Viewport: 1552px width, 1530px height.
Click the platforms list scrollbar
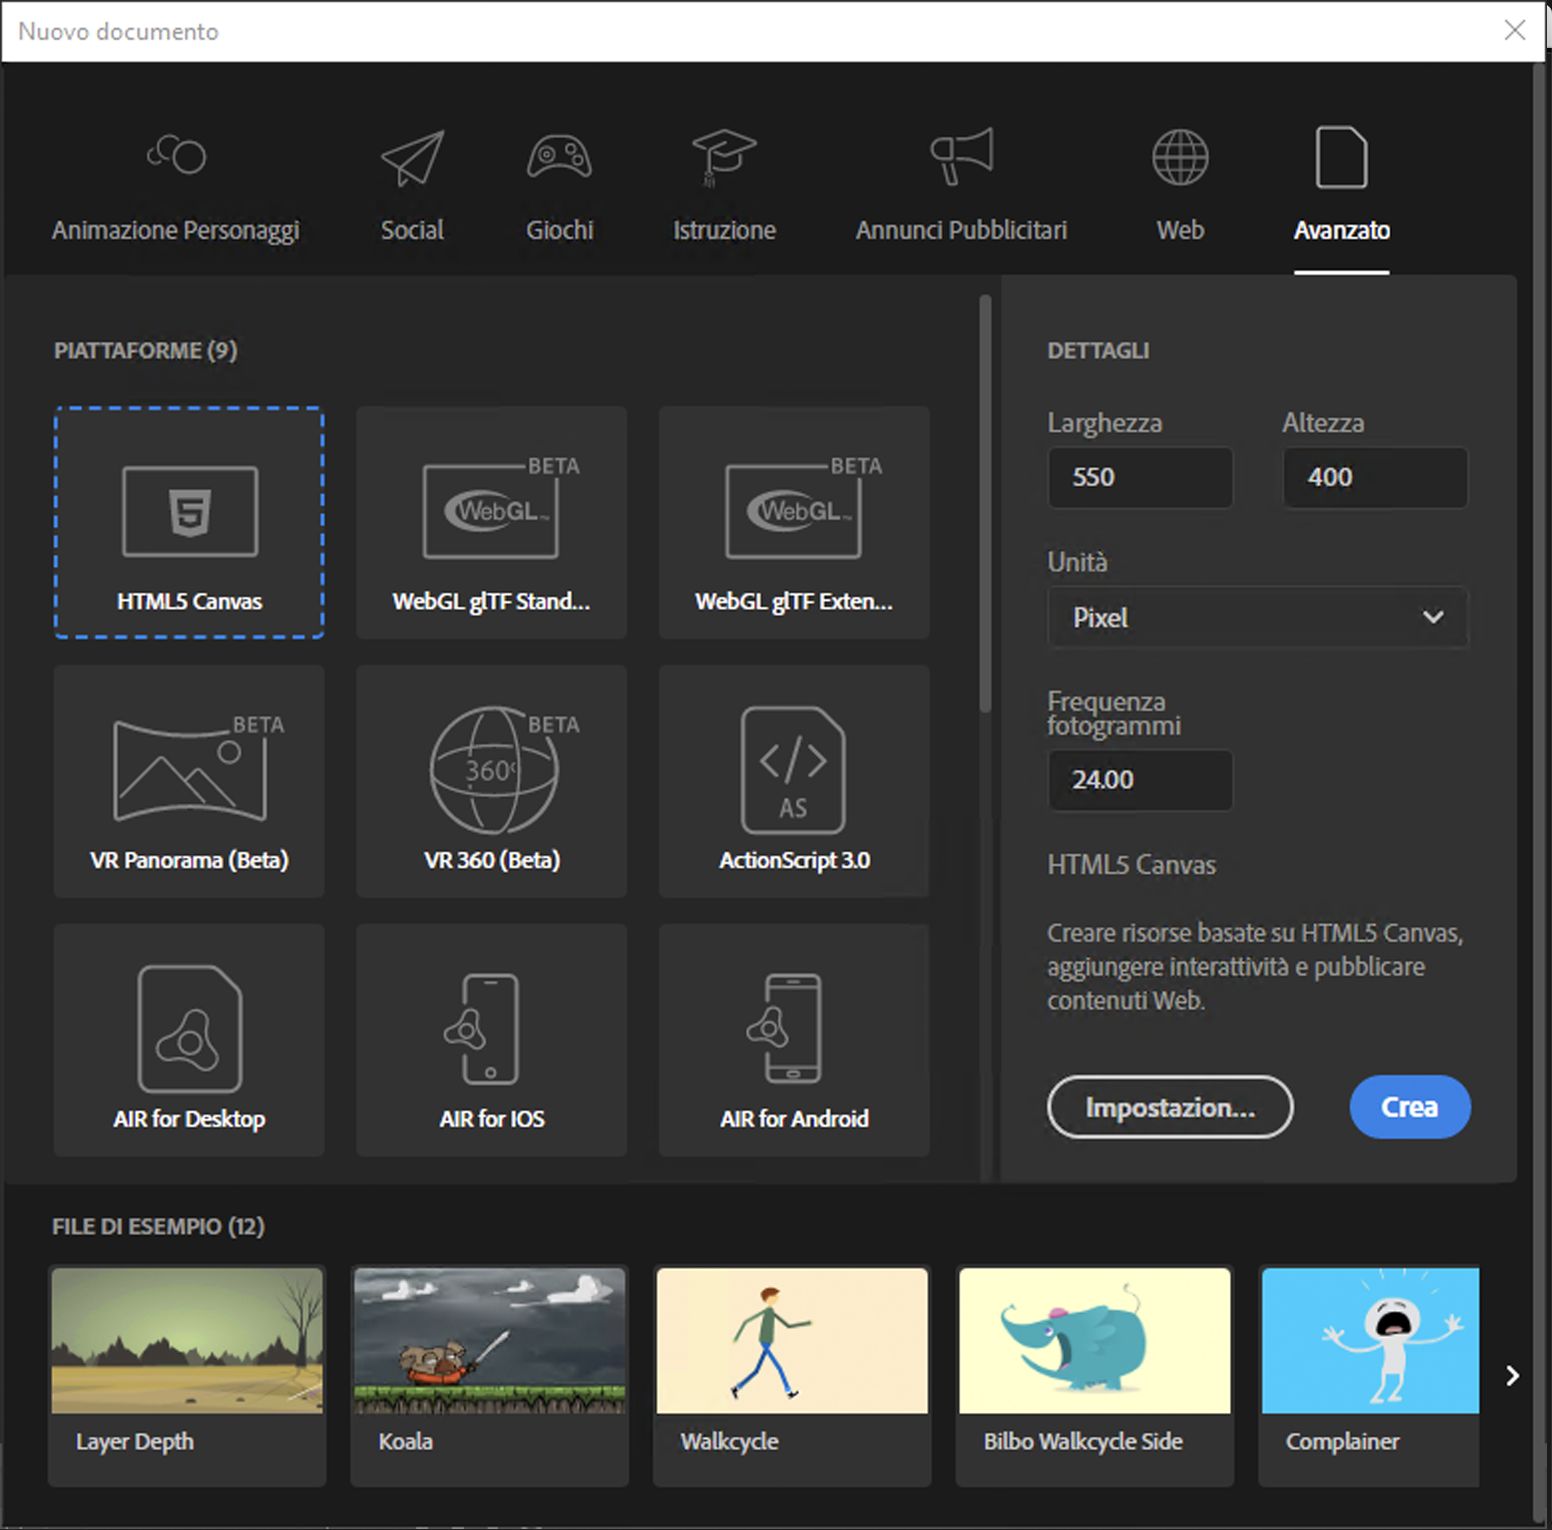(986, 504)
